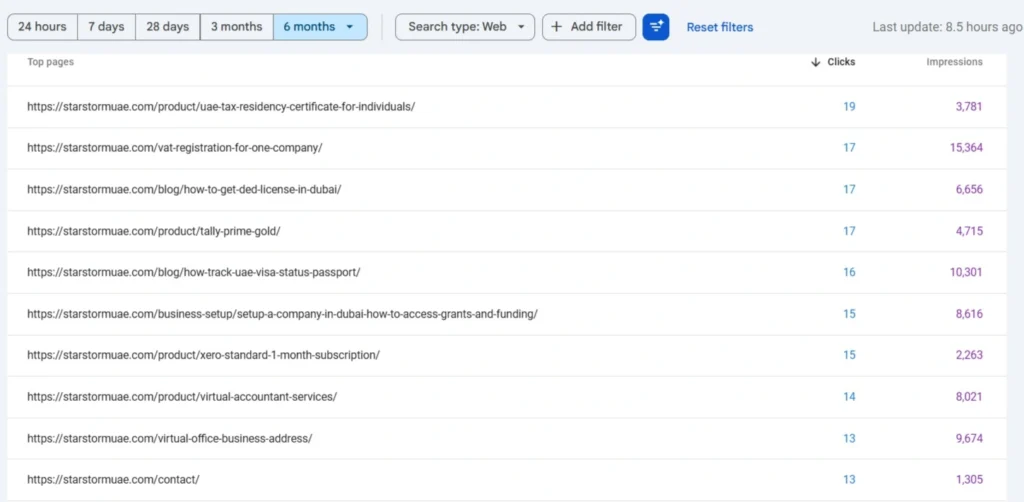This screenshot has width=1024, height=502.
Task: Open the uae-tax-residency-certificate page row
Action: (x=221, y=106)
